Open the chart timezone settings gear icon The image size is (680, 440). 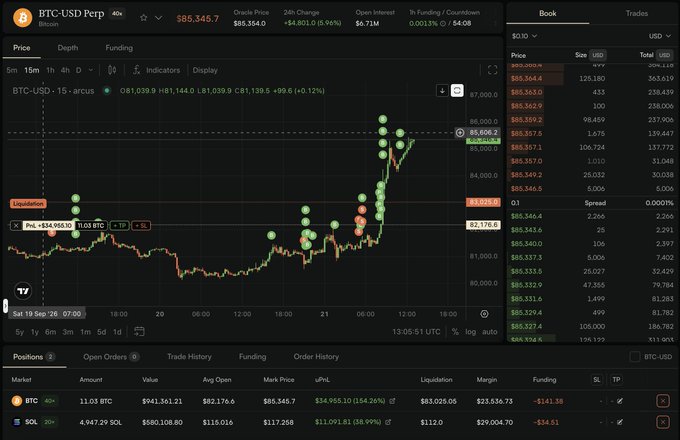coord(484,314)
